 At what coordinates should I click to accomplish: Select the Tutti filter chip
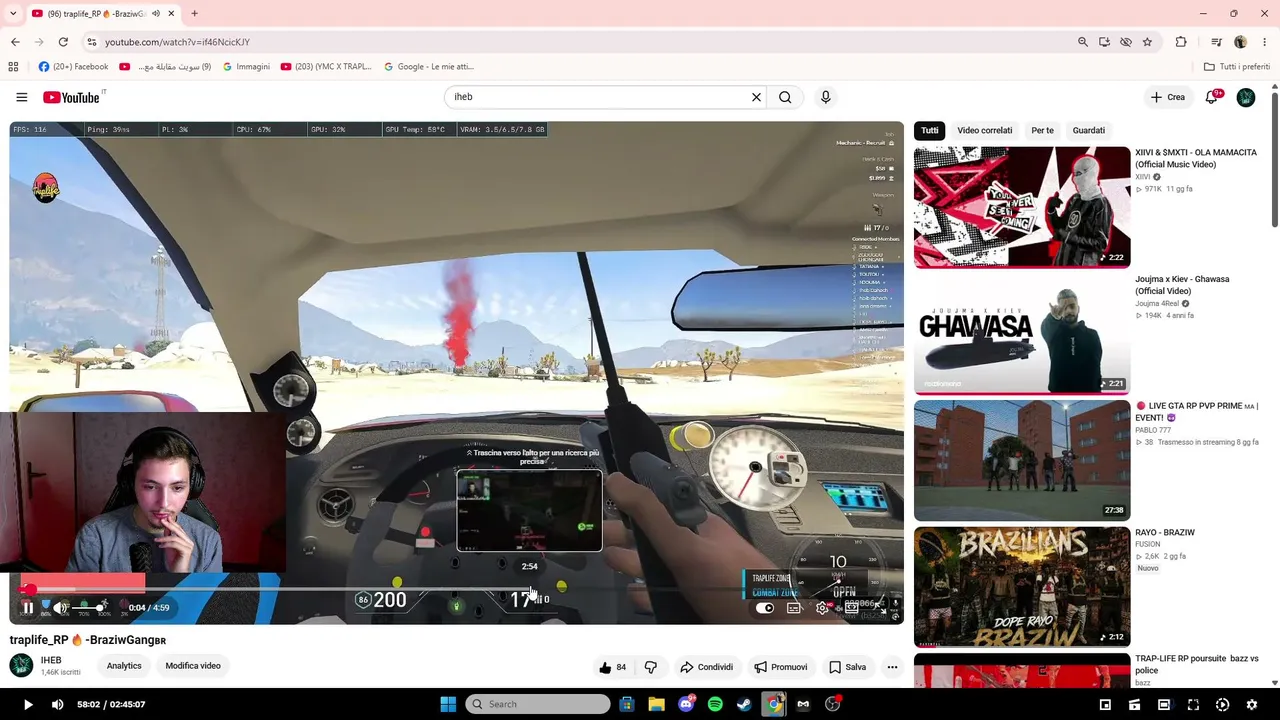930,130
